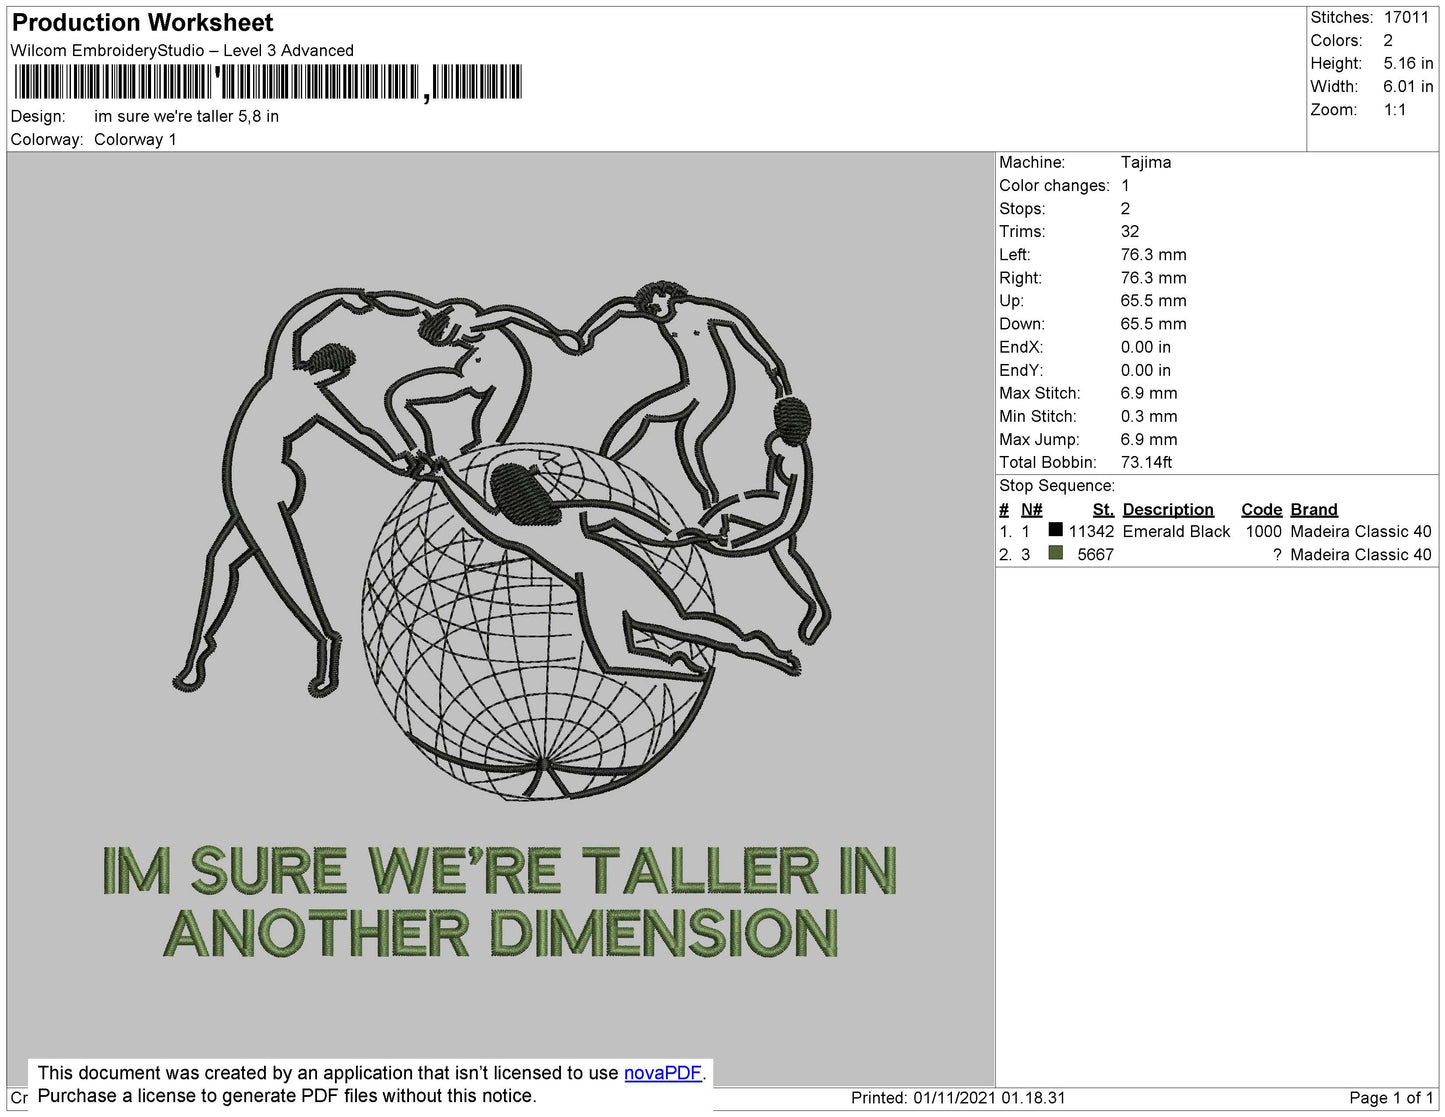Click the 'Down:' label
1445x1117 pixels.
pos(1022,324)
